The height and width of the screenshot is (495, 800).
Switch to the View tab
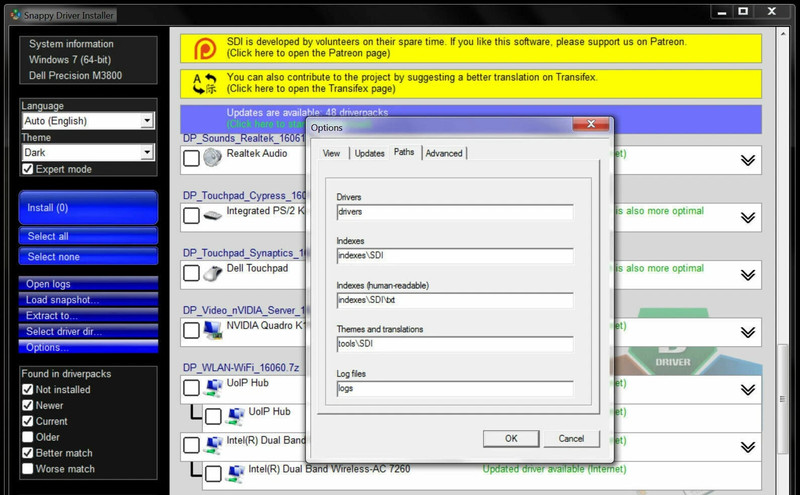332,153
